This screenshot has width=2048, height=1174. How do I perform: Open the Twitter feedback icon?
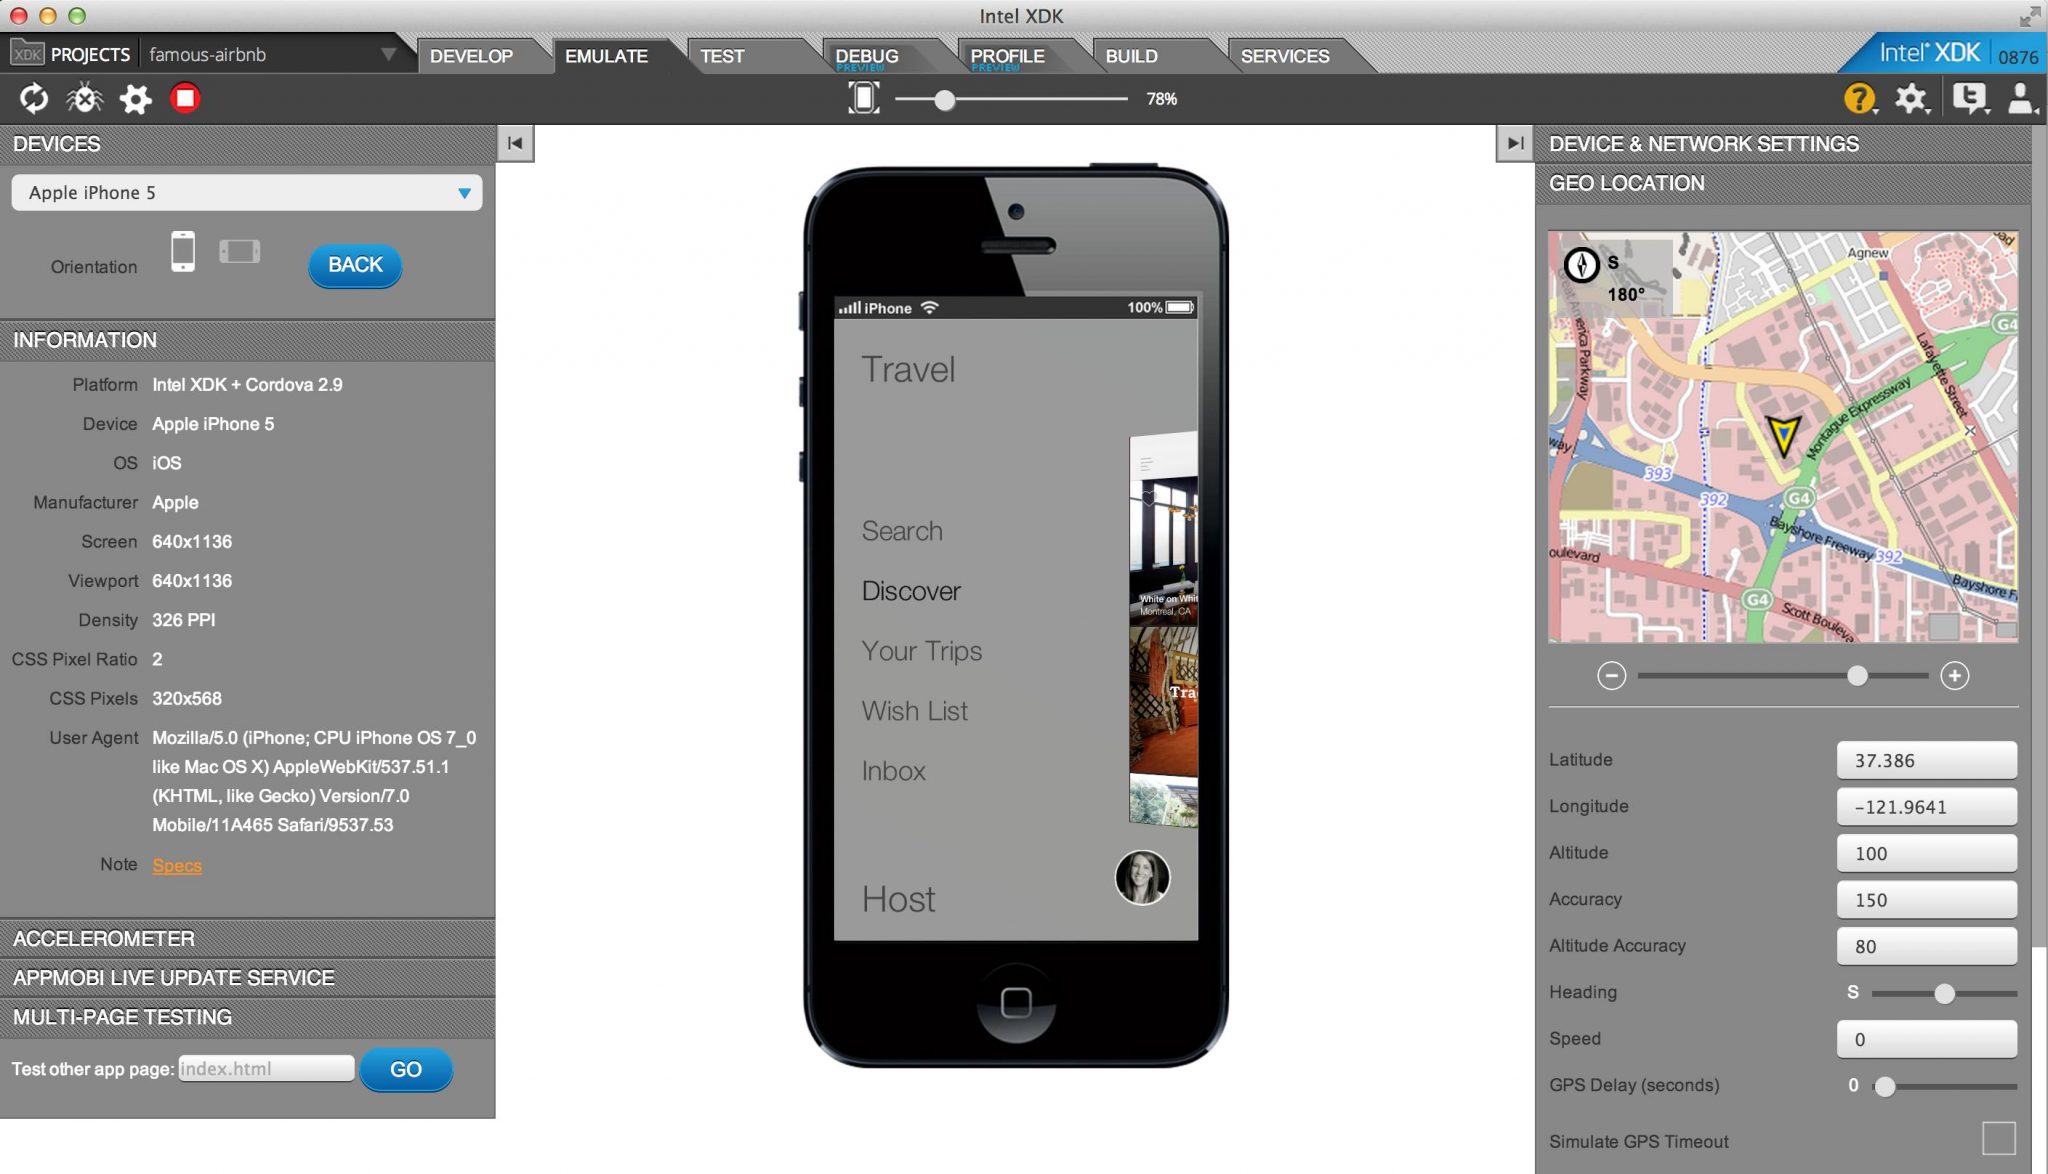pyautogui.click(x=1969, y=98)
